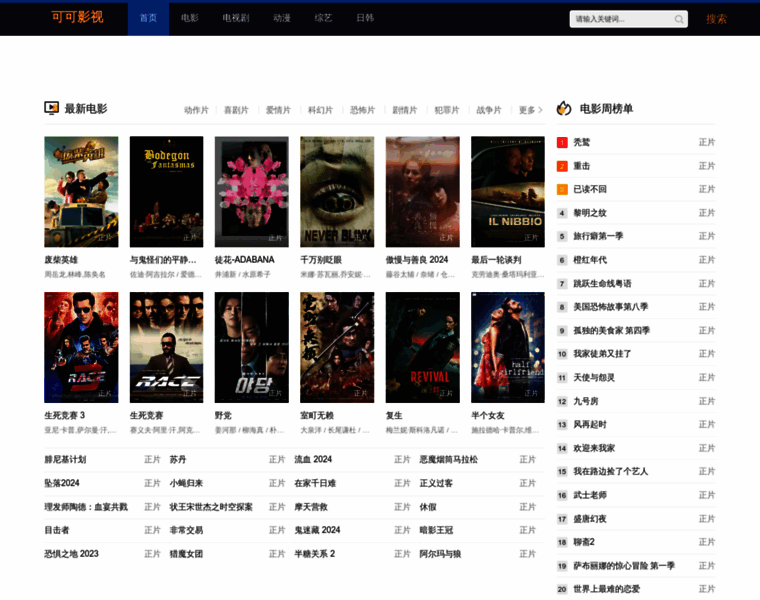The width and height of the screenshot is (760, 600).
Task: Click the 可可影视 site logo
Action: coord(78,17)
